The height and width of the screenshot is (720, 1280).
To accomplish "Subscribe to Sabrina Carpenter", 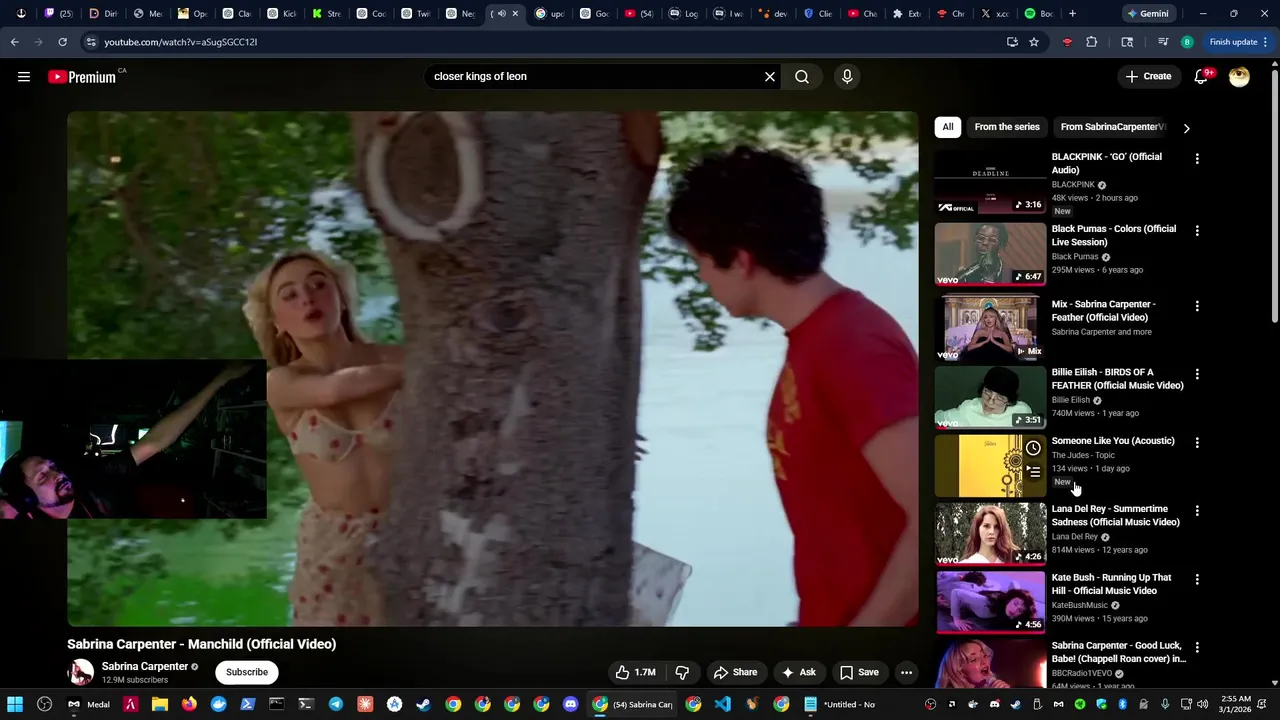I will coord(247,672).
